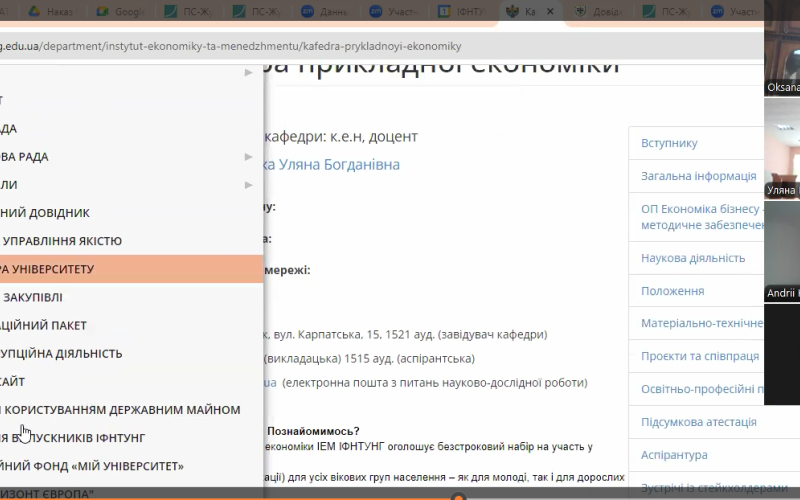Go to Проєкти та співпраця
This screenshot has width=800, height=500.
click(x=700, y=356)
